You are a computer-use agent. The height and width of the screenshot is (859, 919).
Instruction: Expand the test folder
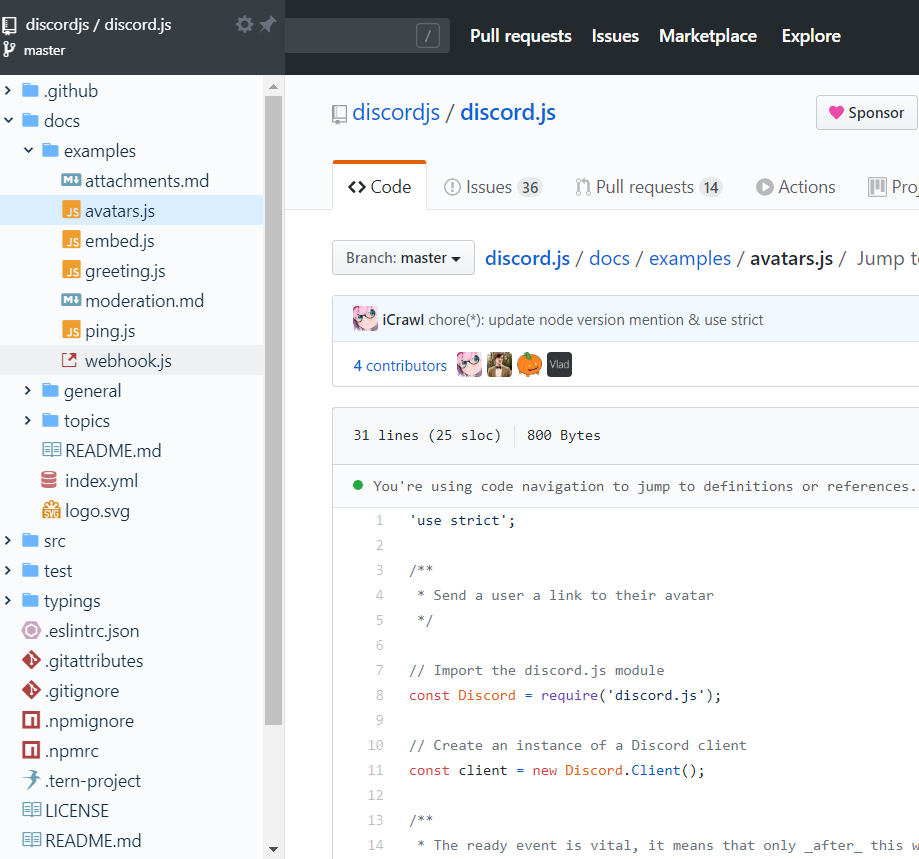(8, 570)
